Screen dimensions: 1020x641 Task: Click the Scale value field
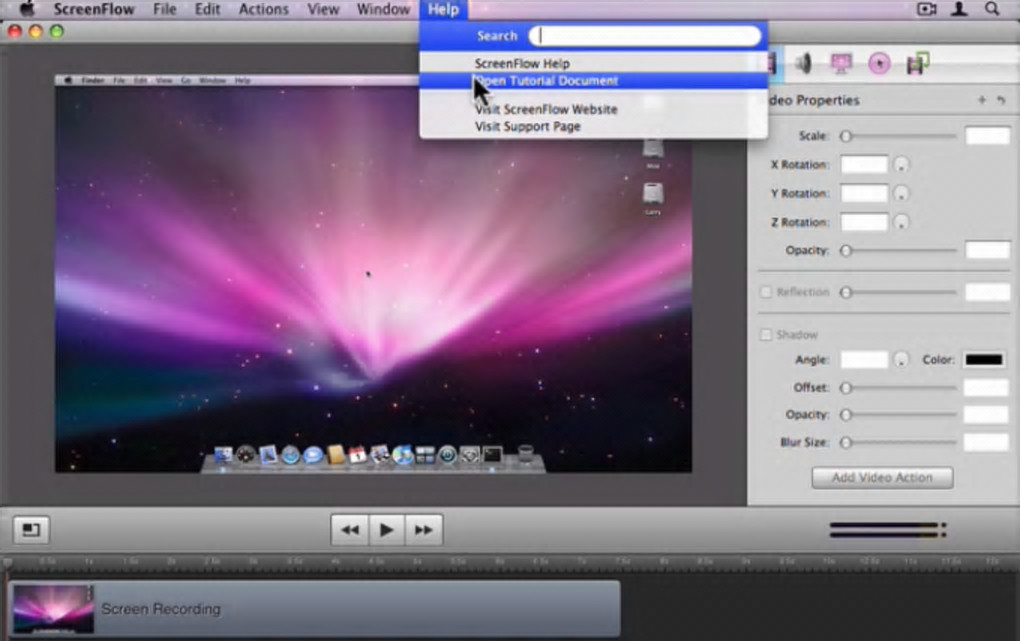(987, 136)
